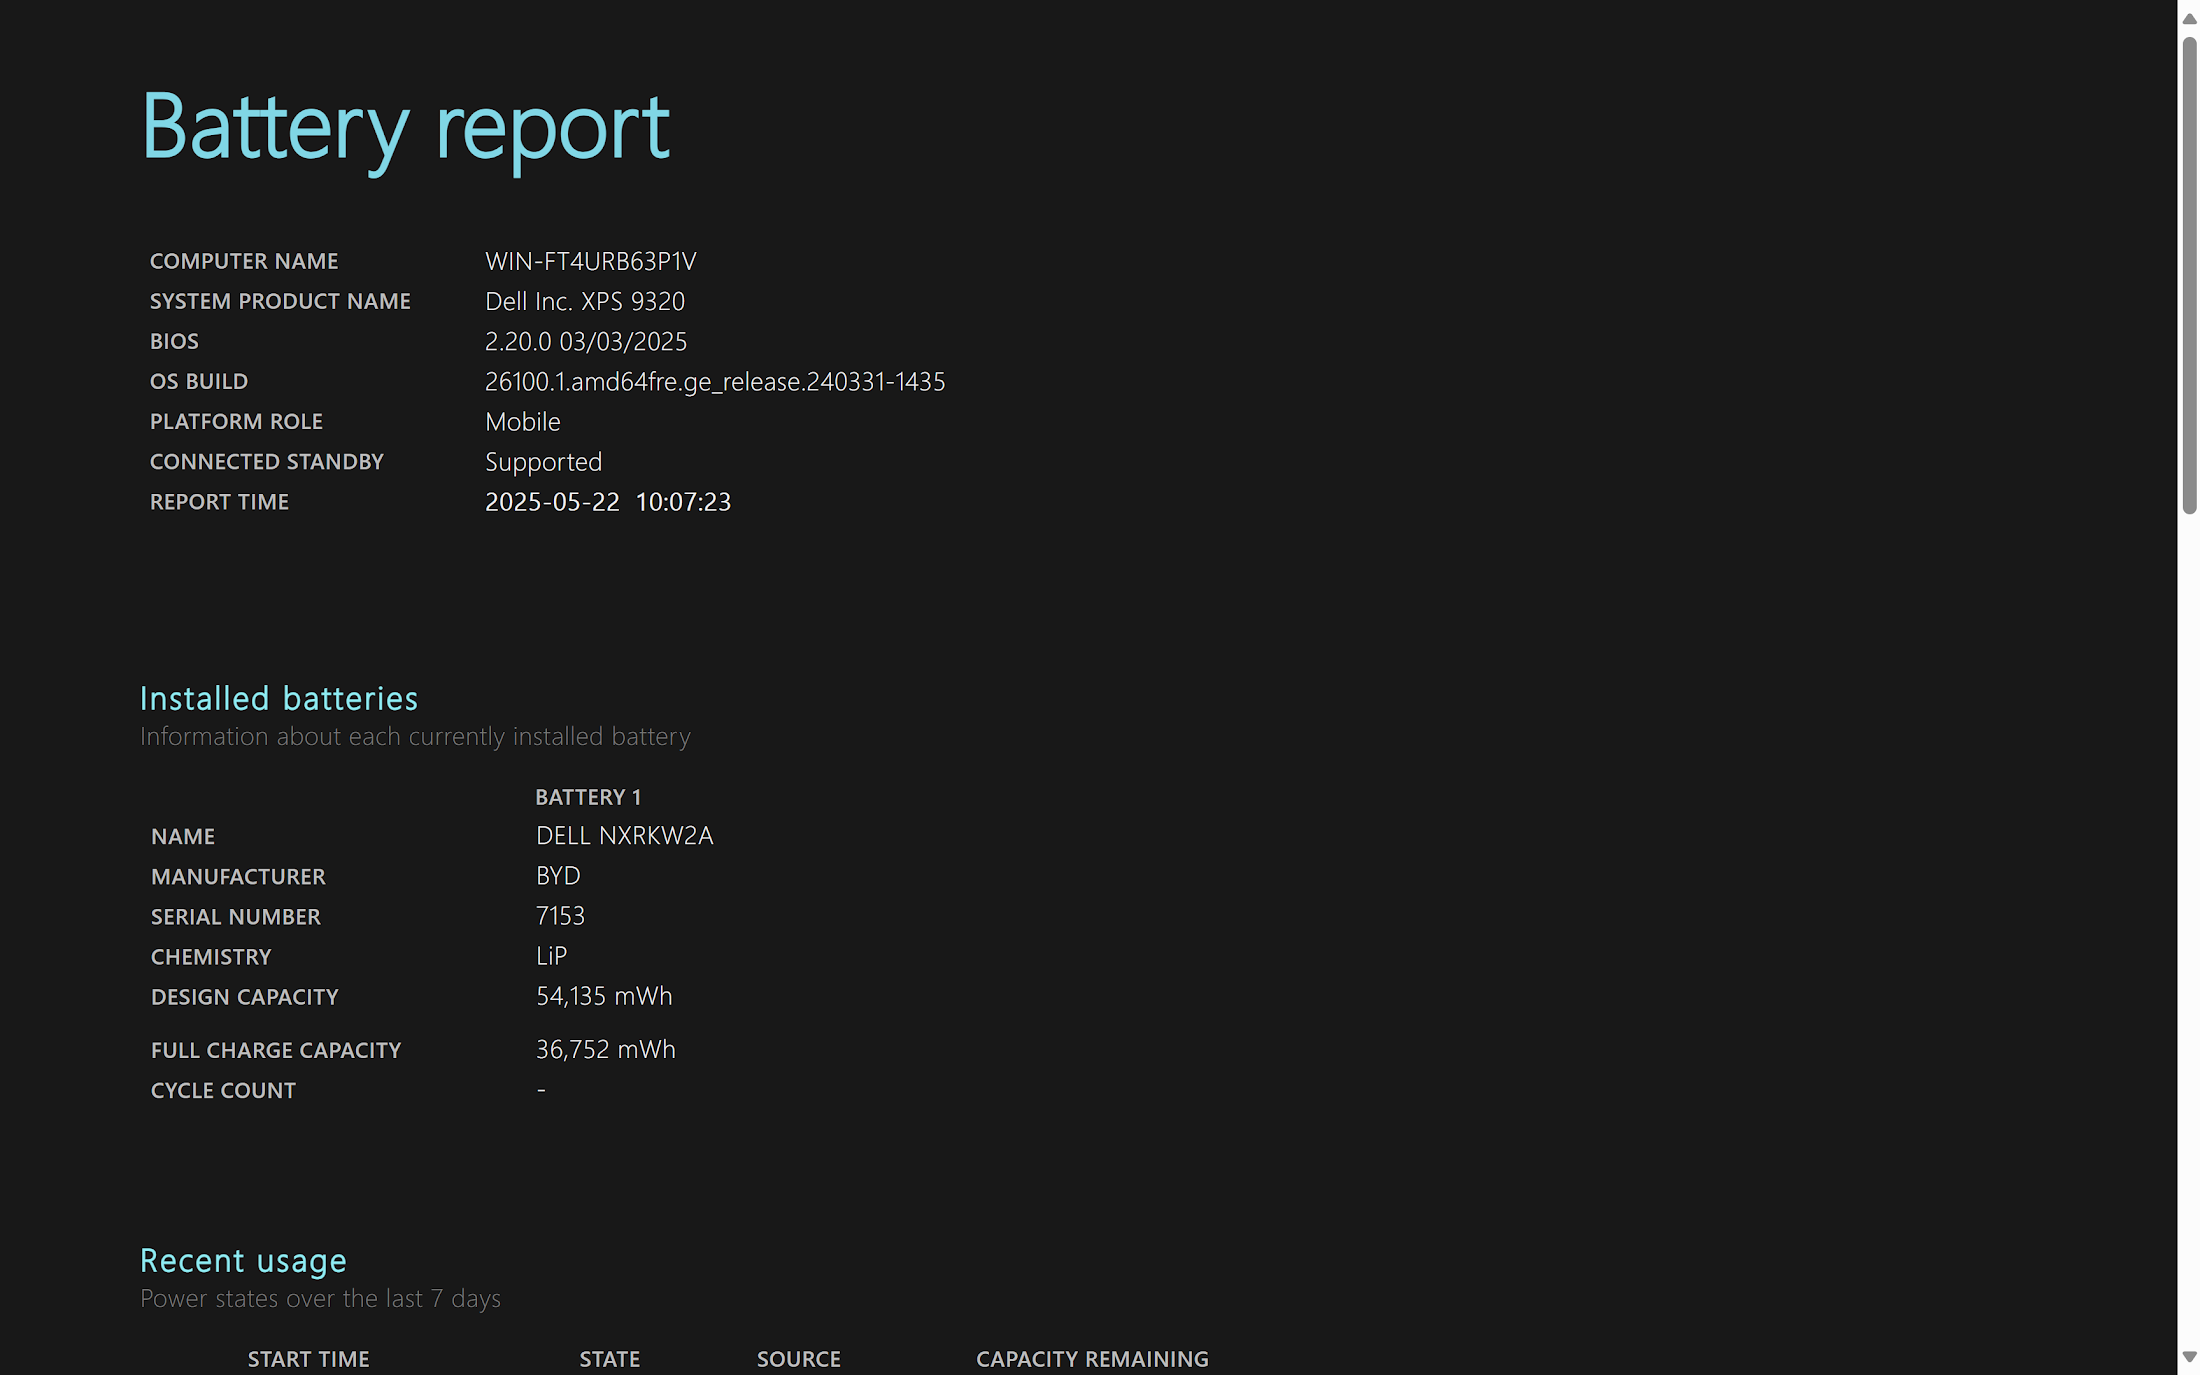Click the scrollbar down arrow
Image resolution: width=2200 pixels, height=1375 pixels.
[2189, 1357]
